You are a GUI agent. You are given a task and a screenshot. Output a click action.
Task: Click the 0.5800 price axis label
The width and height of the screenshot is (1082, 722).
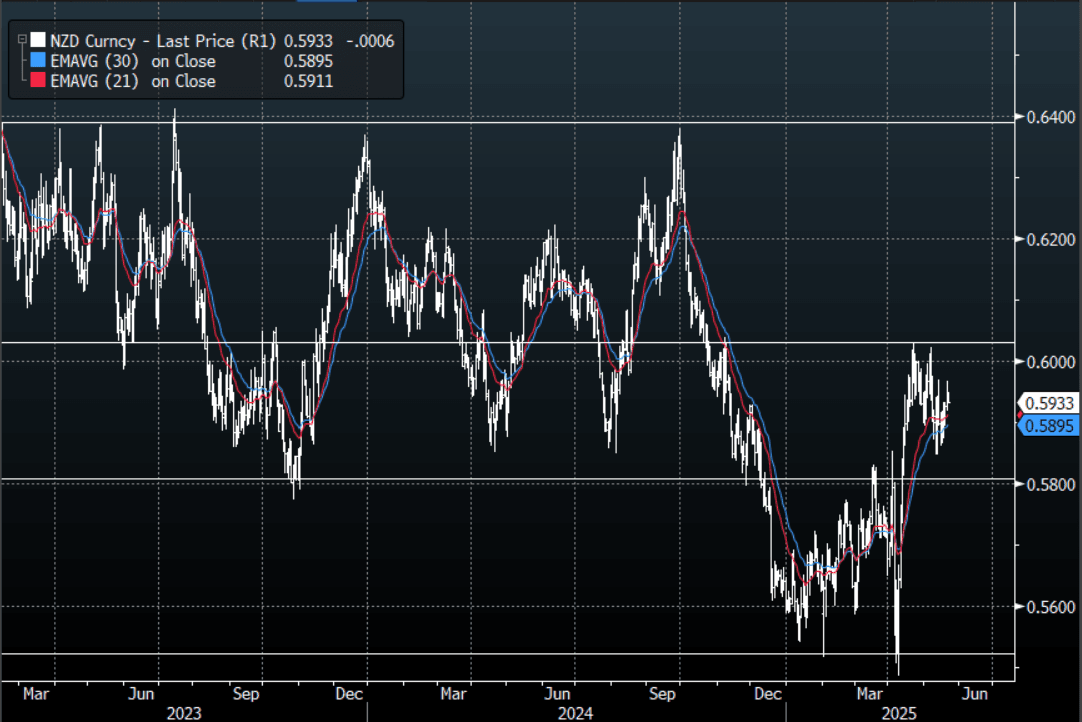(x=1044, y=484)
